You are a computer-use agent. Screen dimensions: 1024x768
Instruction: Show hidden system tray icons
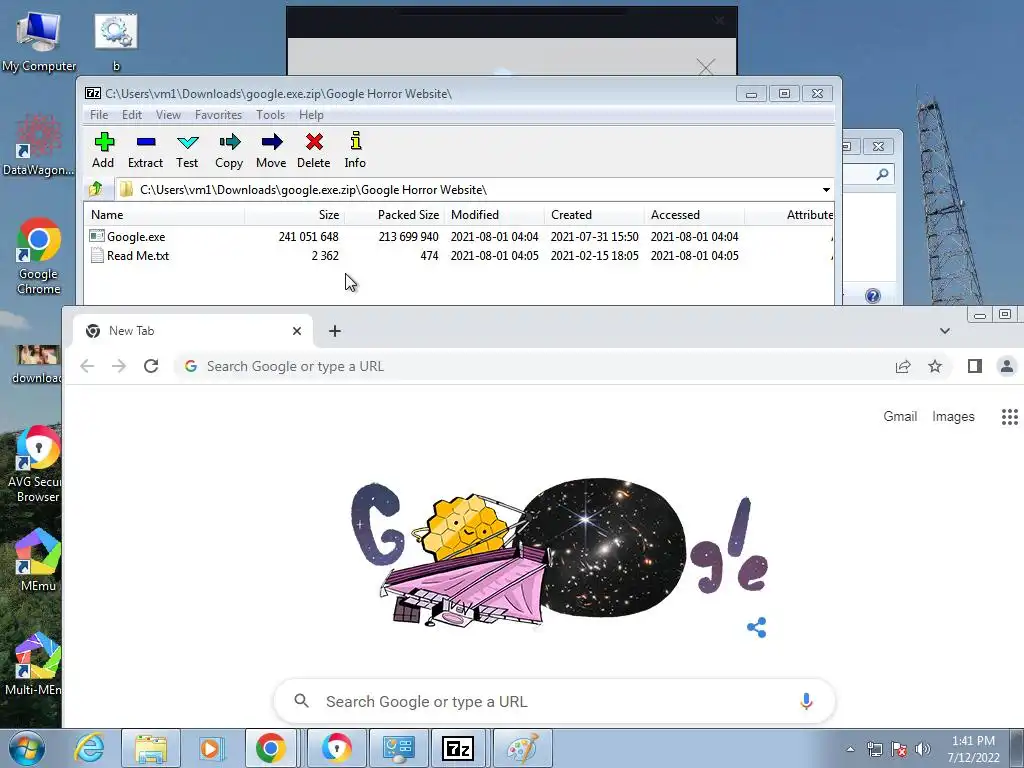850,749
